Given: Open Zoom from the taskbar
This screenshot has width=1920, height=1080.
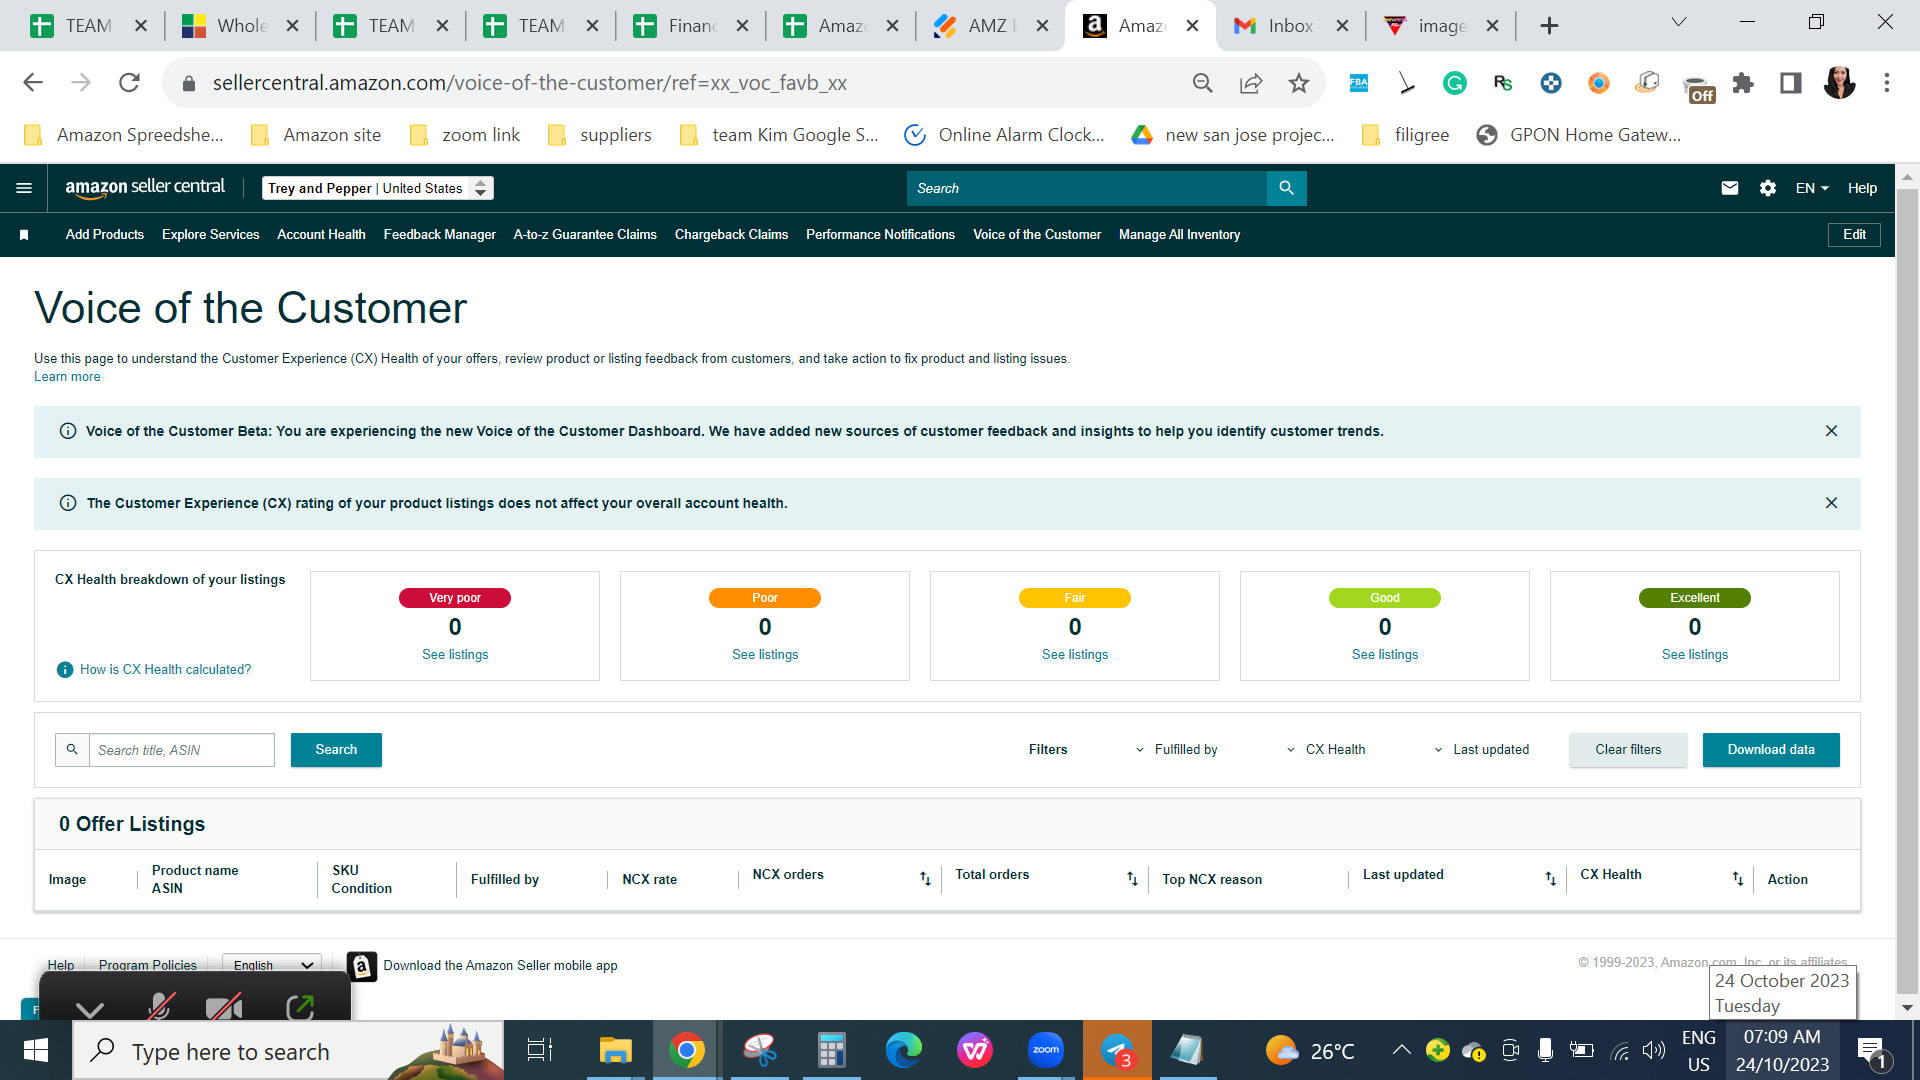Looking at the screenshot, I should tap(1045, 1050).
